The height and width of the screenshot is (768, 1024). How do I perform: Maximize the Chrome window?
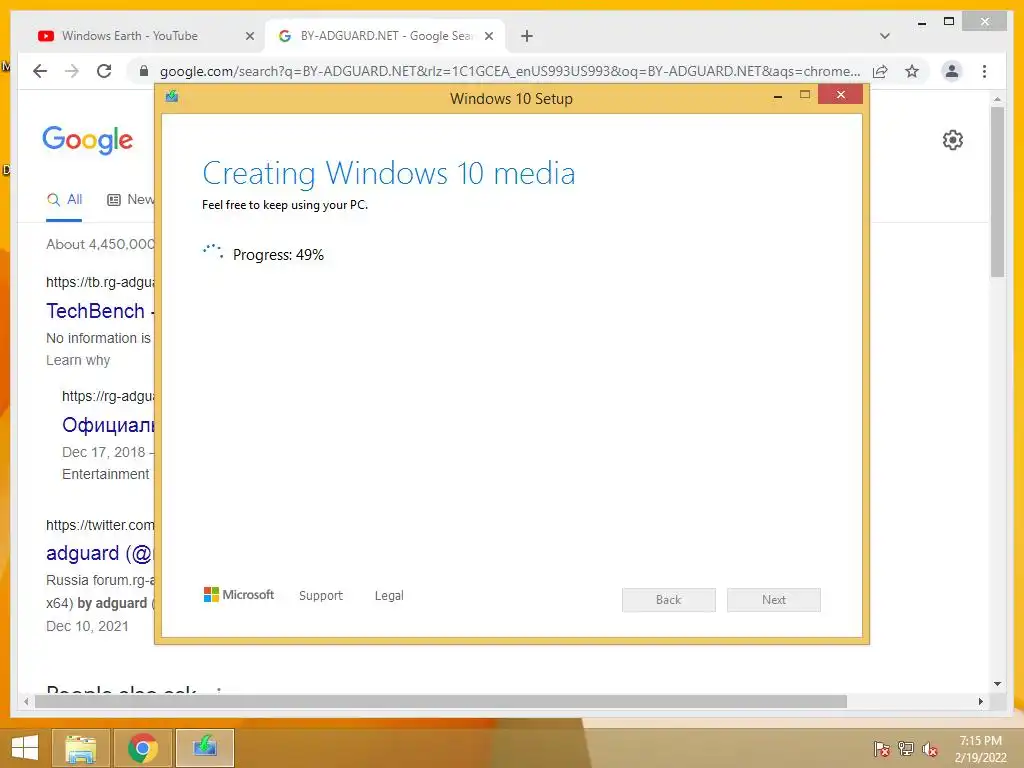point(949,22)
